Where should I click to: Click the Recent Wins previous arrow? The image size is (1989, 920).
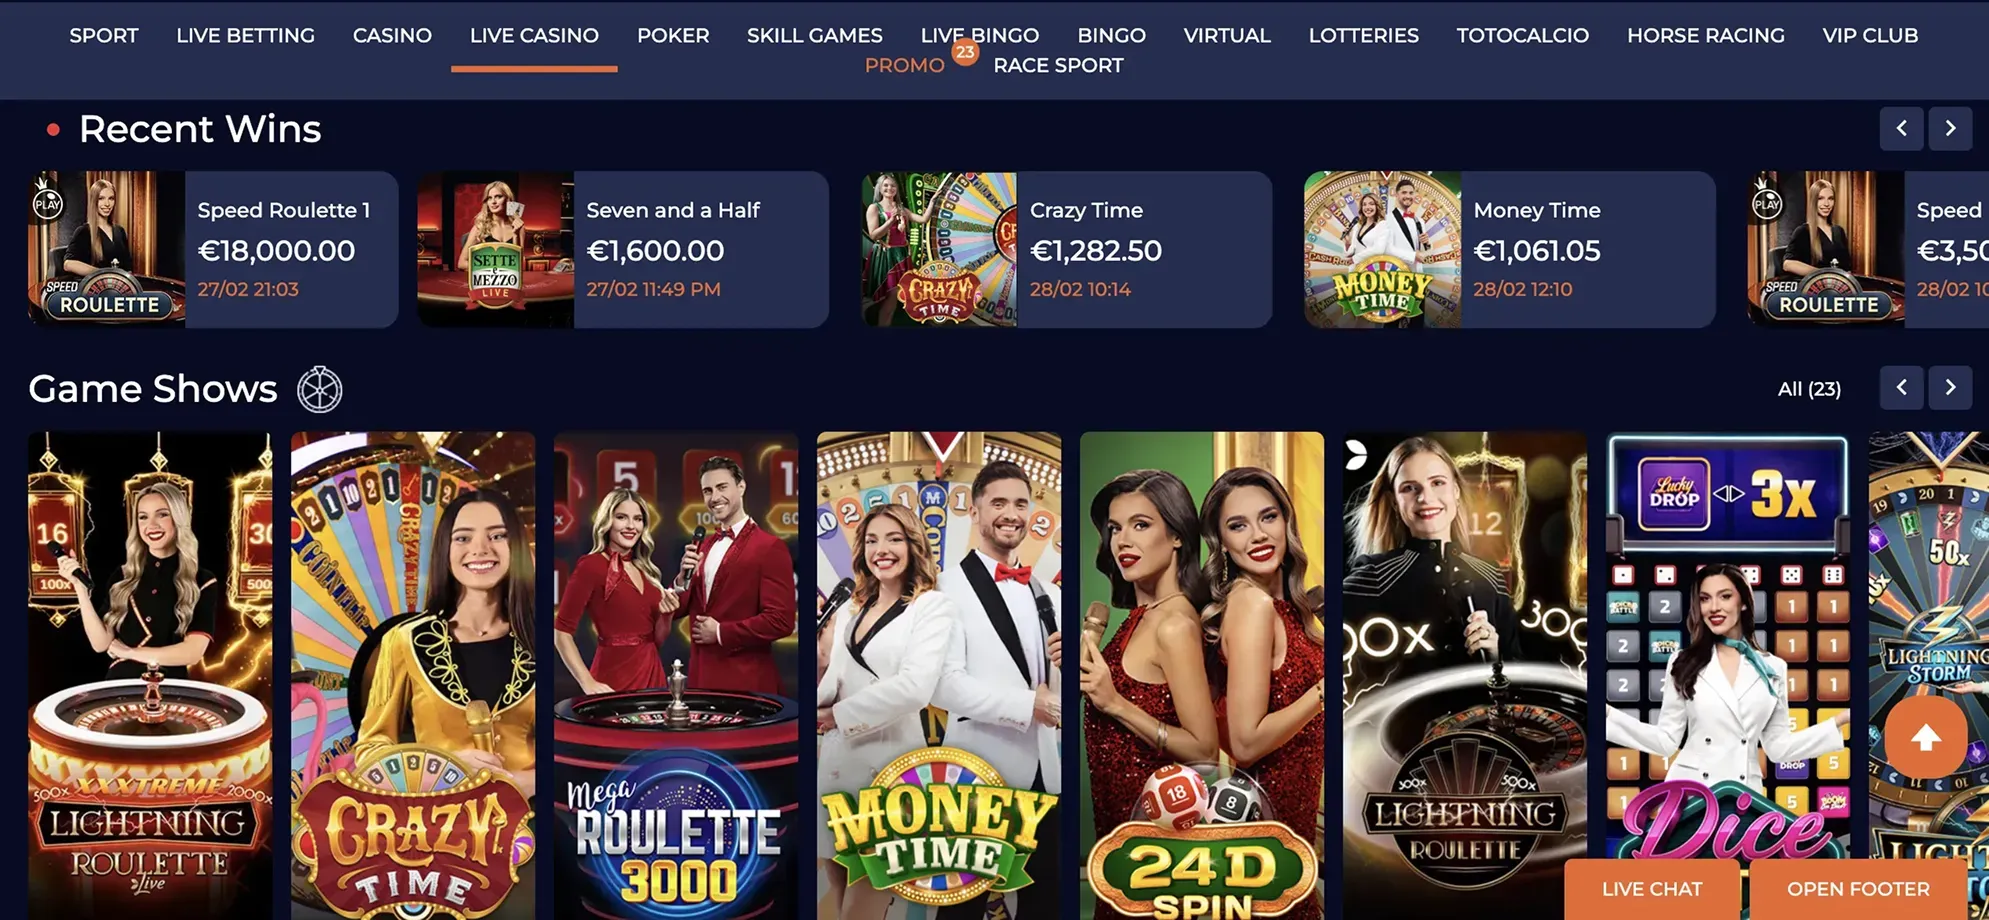coord(1901,128)
